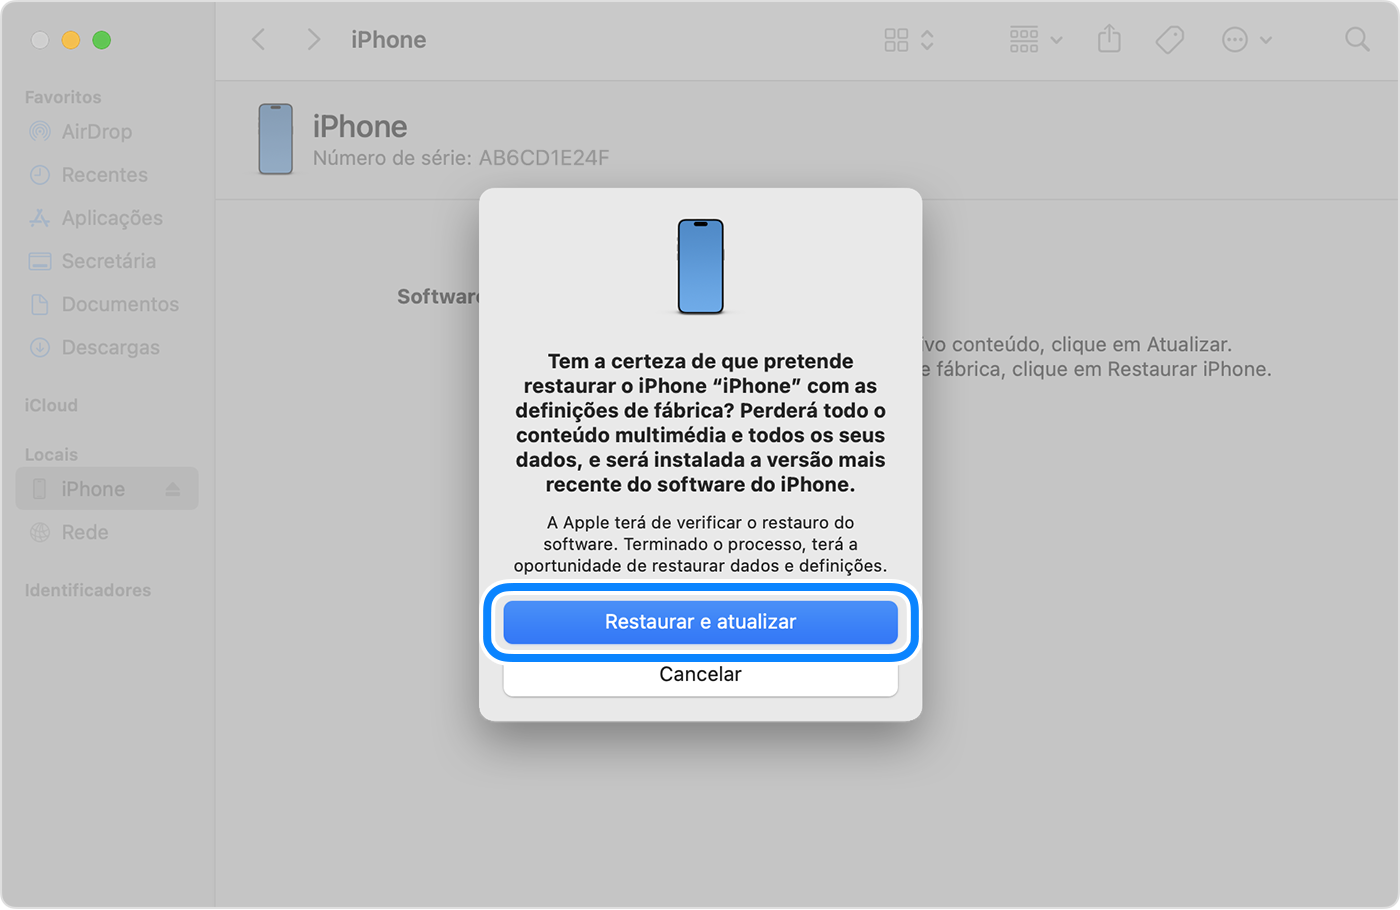
Task: Open the More actions ellipsis icon
Action: coord(1235,40)
